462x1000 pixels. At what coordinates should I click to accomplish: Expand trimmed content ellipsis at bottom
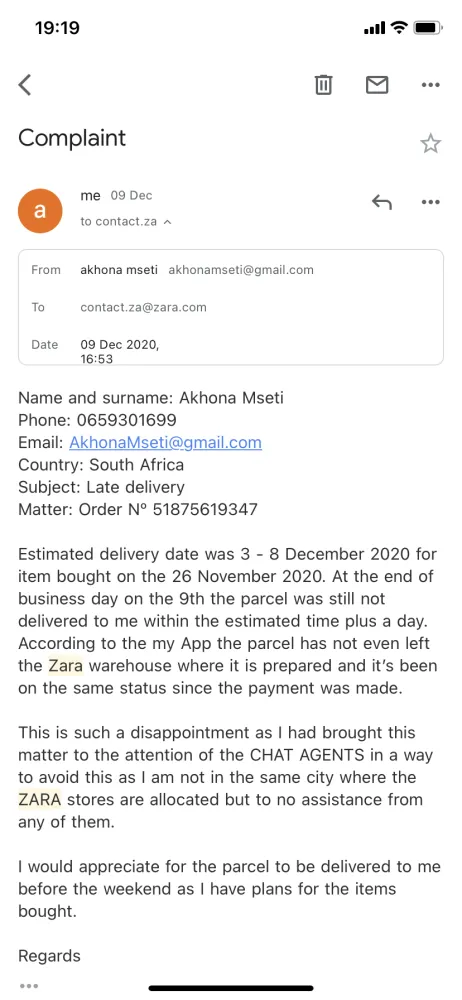point(29,986)
